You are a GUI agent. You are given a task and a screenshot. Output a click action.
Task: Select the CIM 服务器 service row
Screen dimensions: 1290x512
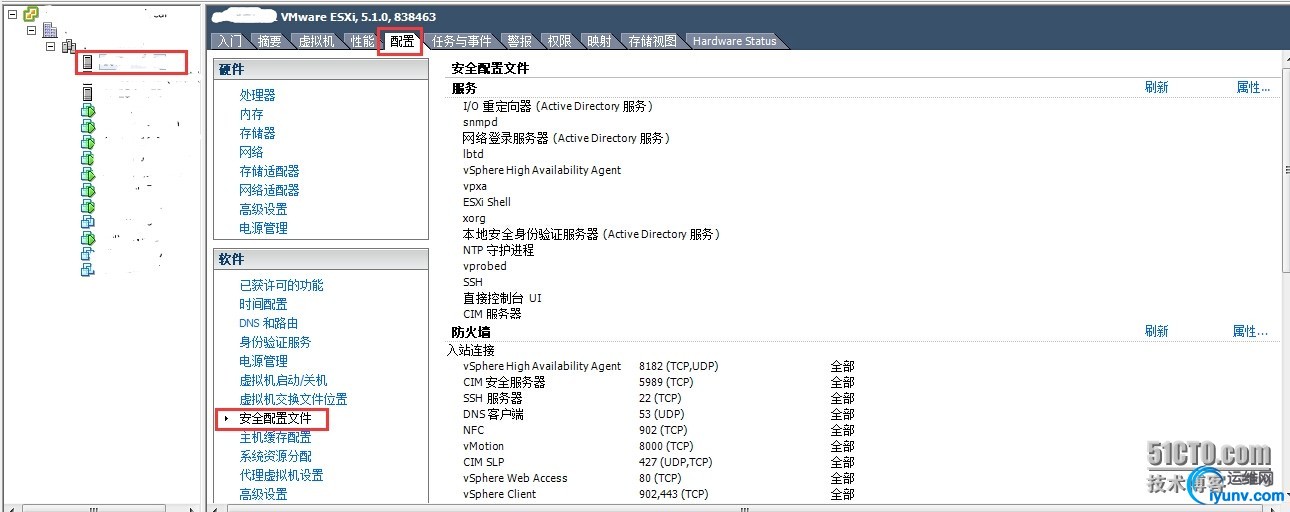[492, 314]
